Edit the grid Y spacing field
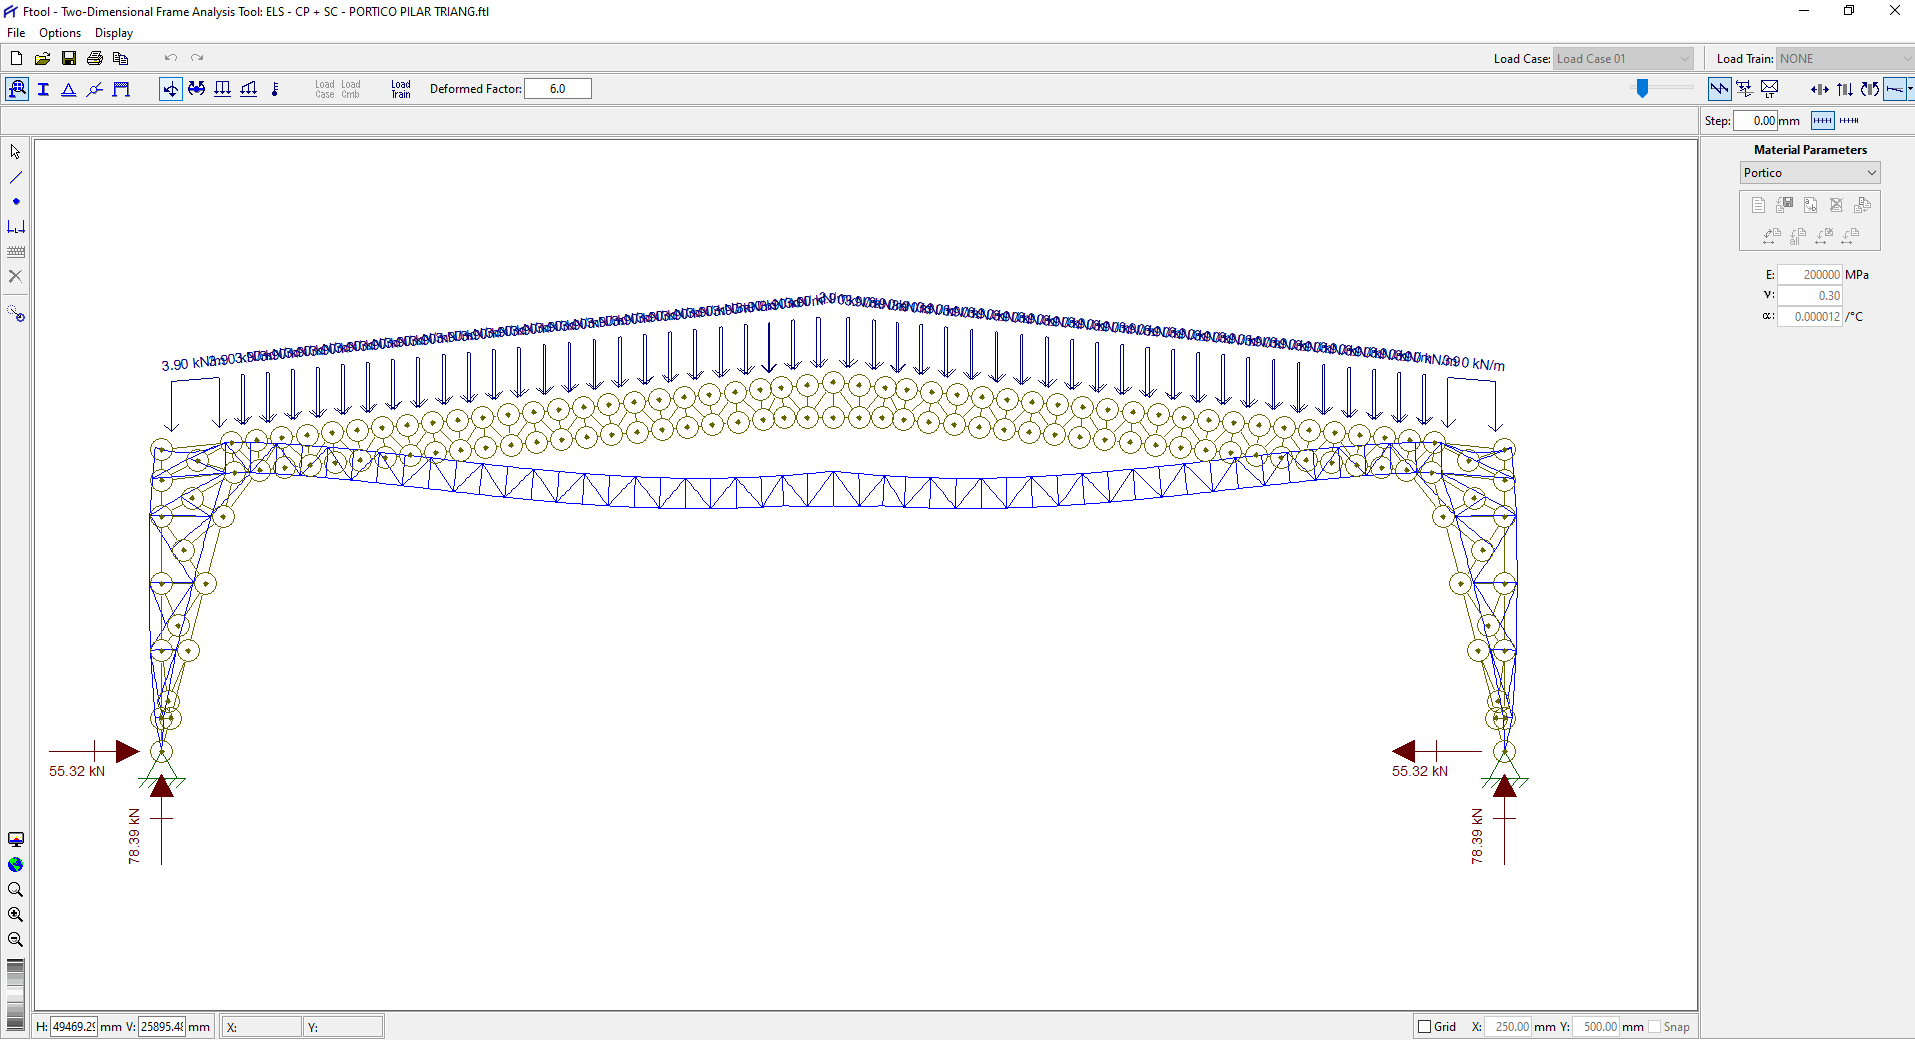This screenshot has width=1915, height=1040. tap(1597, 1027)
